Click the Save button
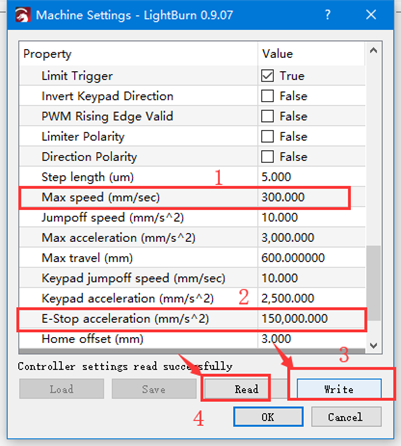The image size is (401, 446). pyautogui.click(x=154, y=389)
